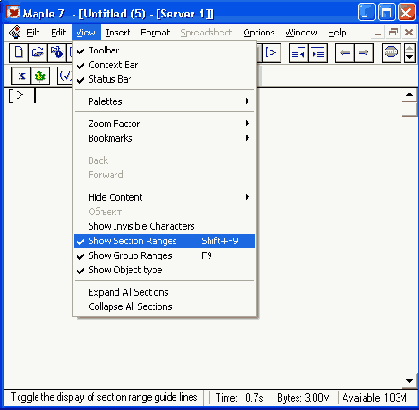Expand the Bookmarks submenu

click(164, 138)
